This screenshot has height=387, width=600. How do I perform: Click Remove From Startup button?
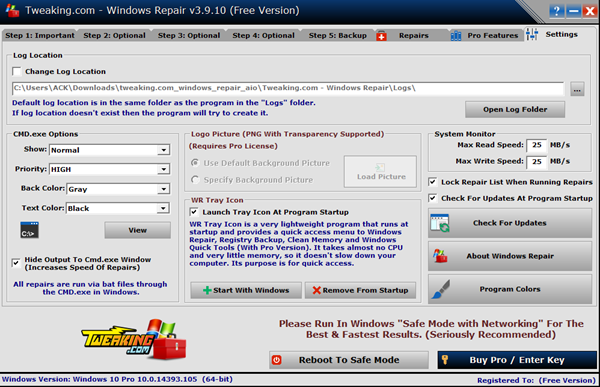pyautogui.click(x=360, y=290)
